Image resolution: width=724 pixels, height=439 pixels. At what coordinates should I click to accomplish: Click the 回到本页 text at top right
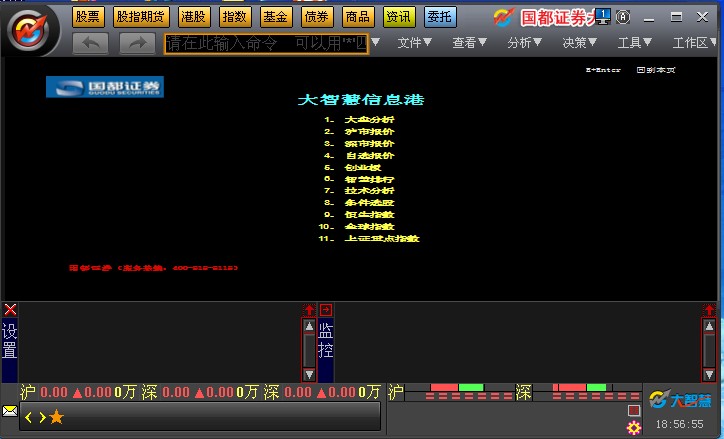click(x=656, y=70)
